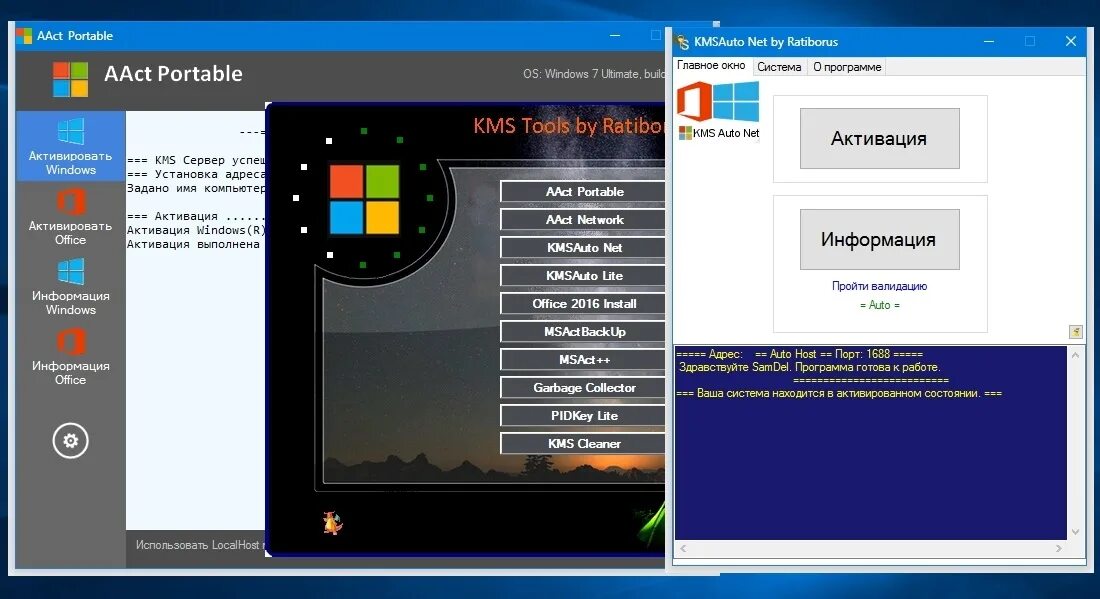
Task: Click 'Задано имя компьютера' line in AAct log
Action: pos(196,188)
